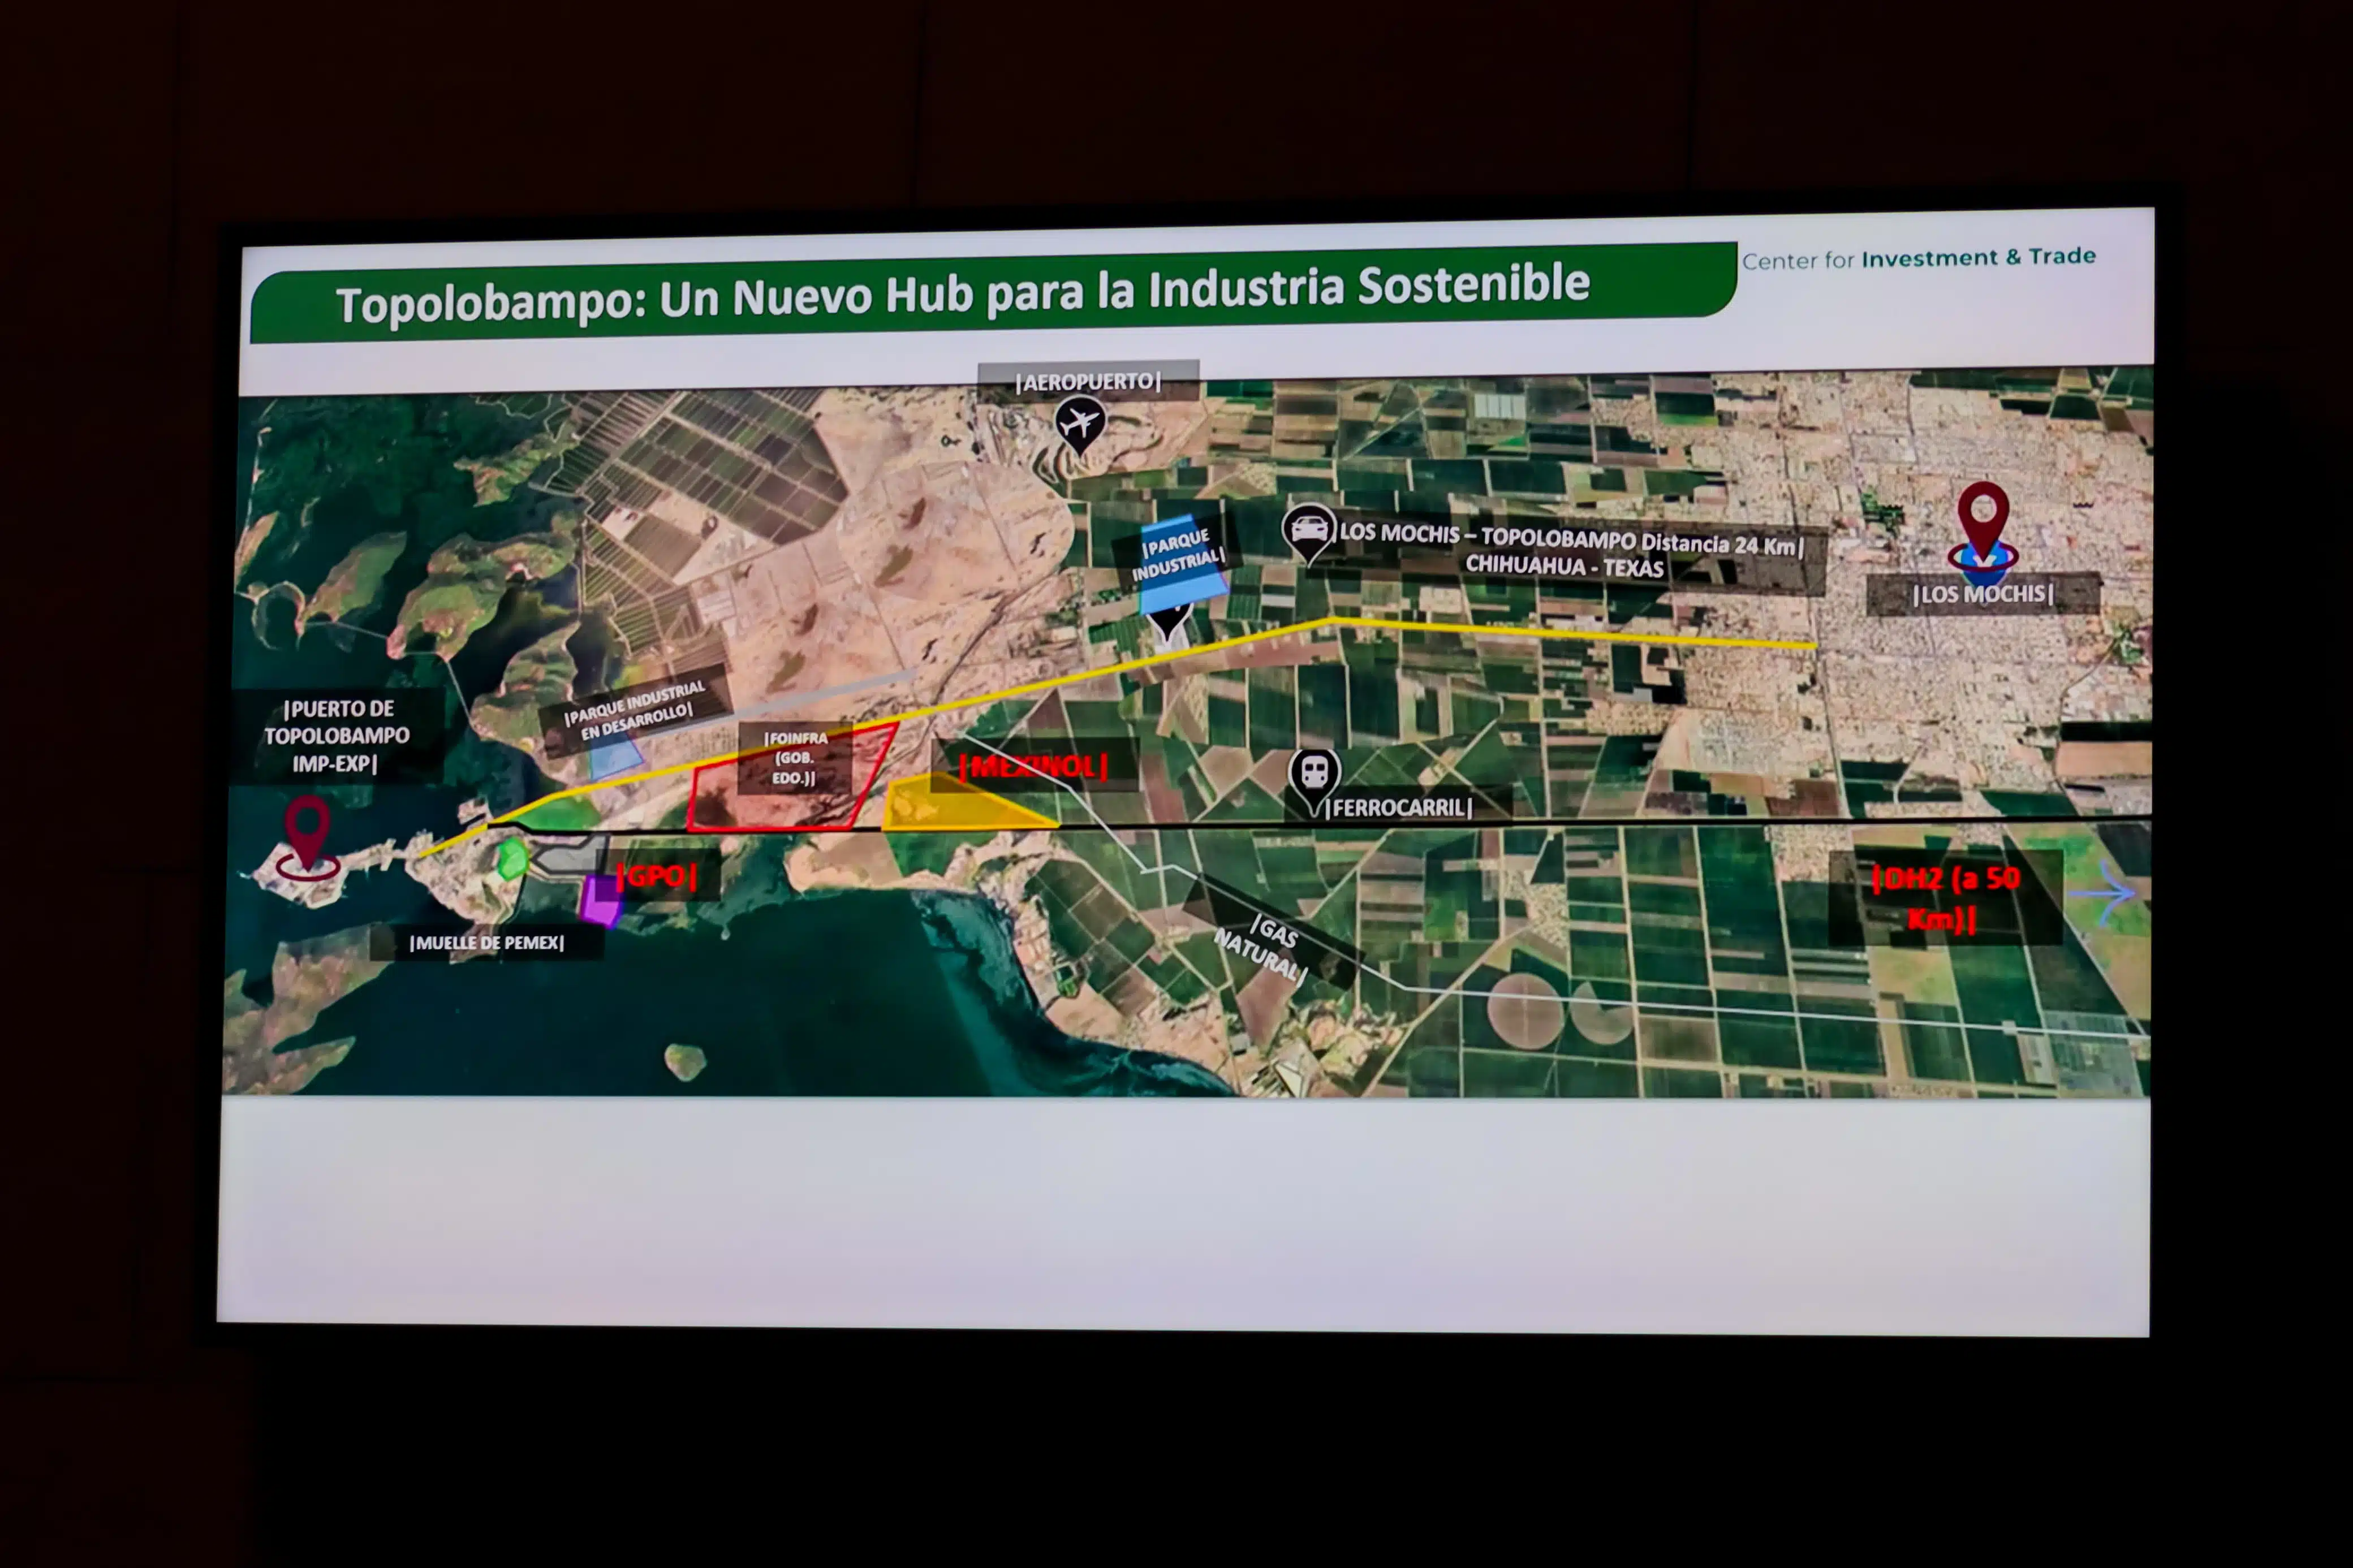Viewport: 2353px width, 1568px height.
Task: Click the red GPO label
Action: 657,876
